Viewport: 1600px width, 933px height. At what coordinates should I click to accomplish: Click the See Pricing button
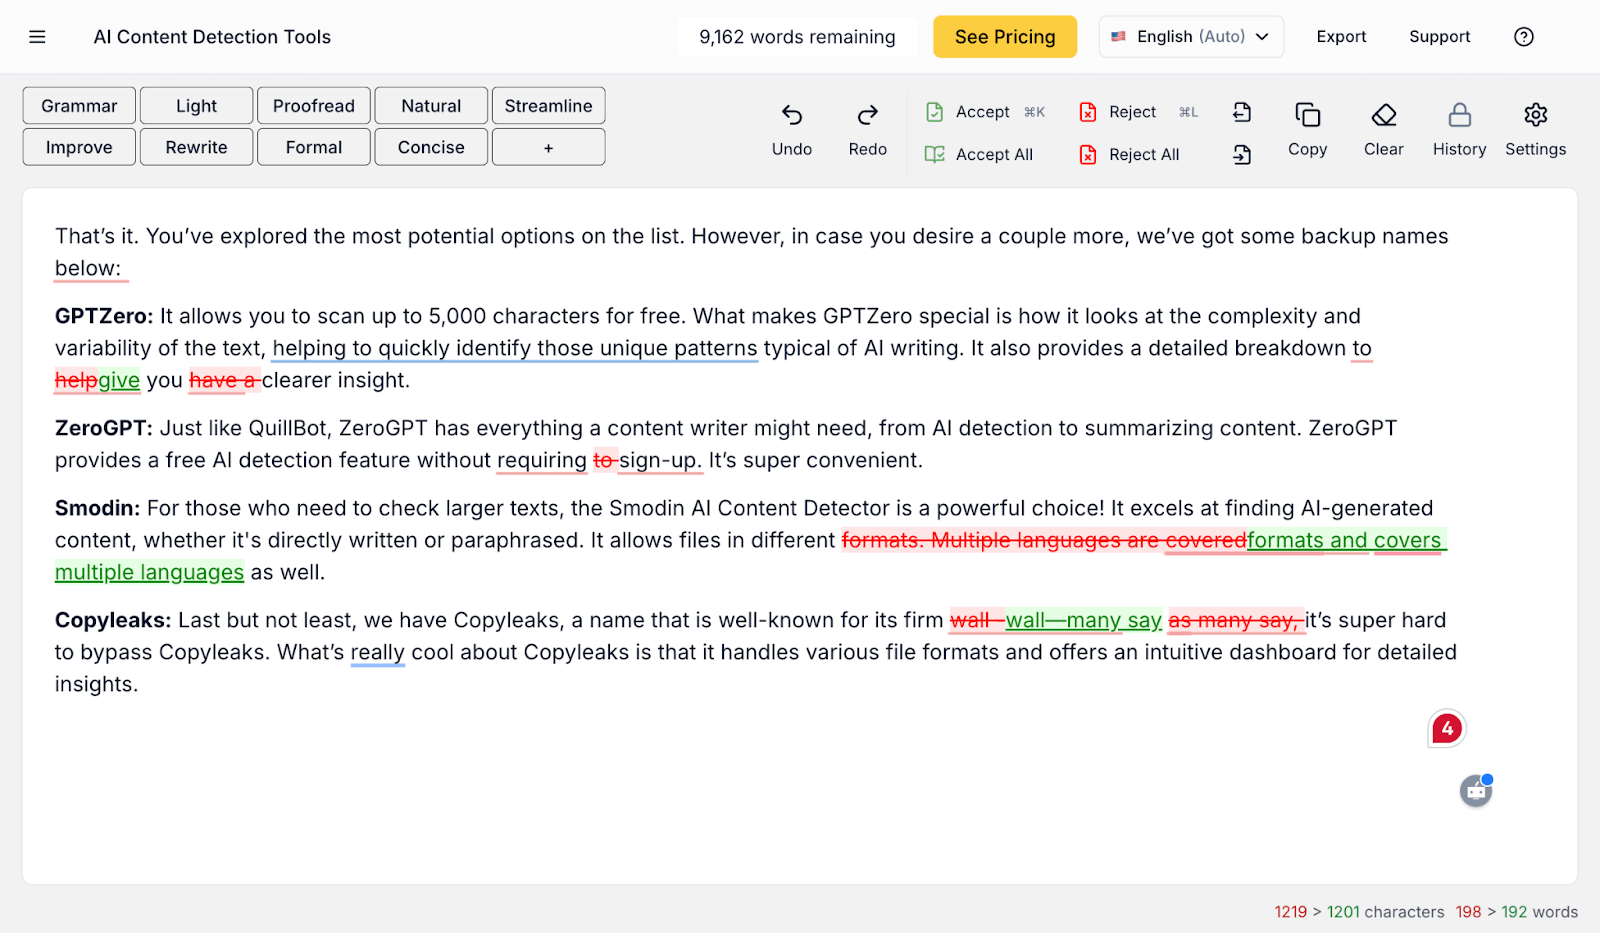(x=1005, y=37)
